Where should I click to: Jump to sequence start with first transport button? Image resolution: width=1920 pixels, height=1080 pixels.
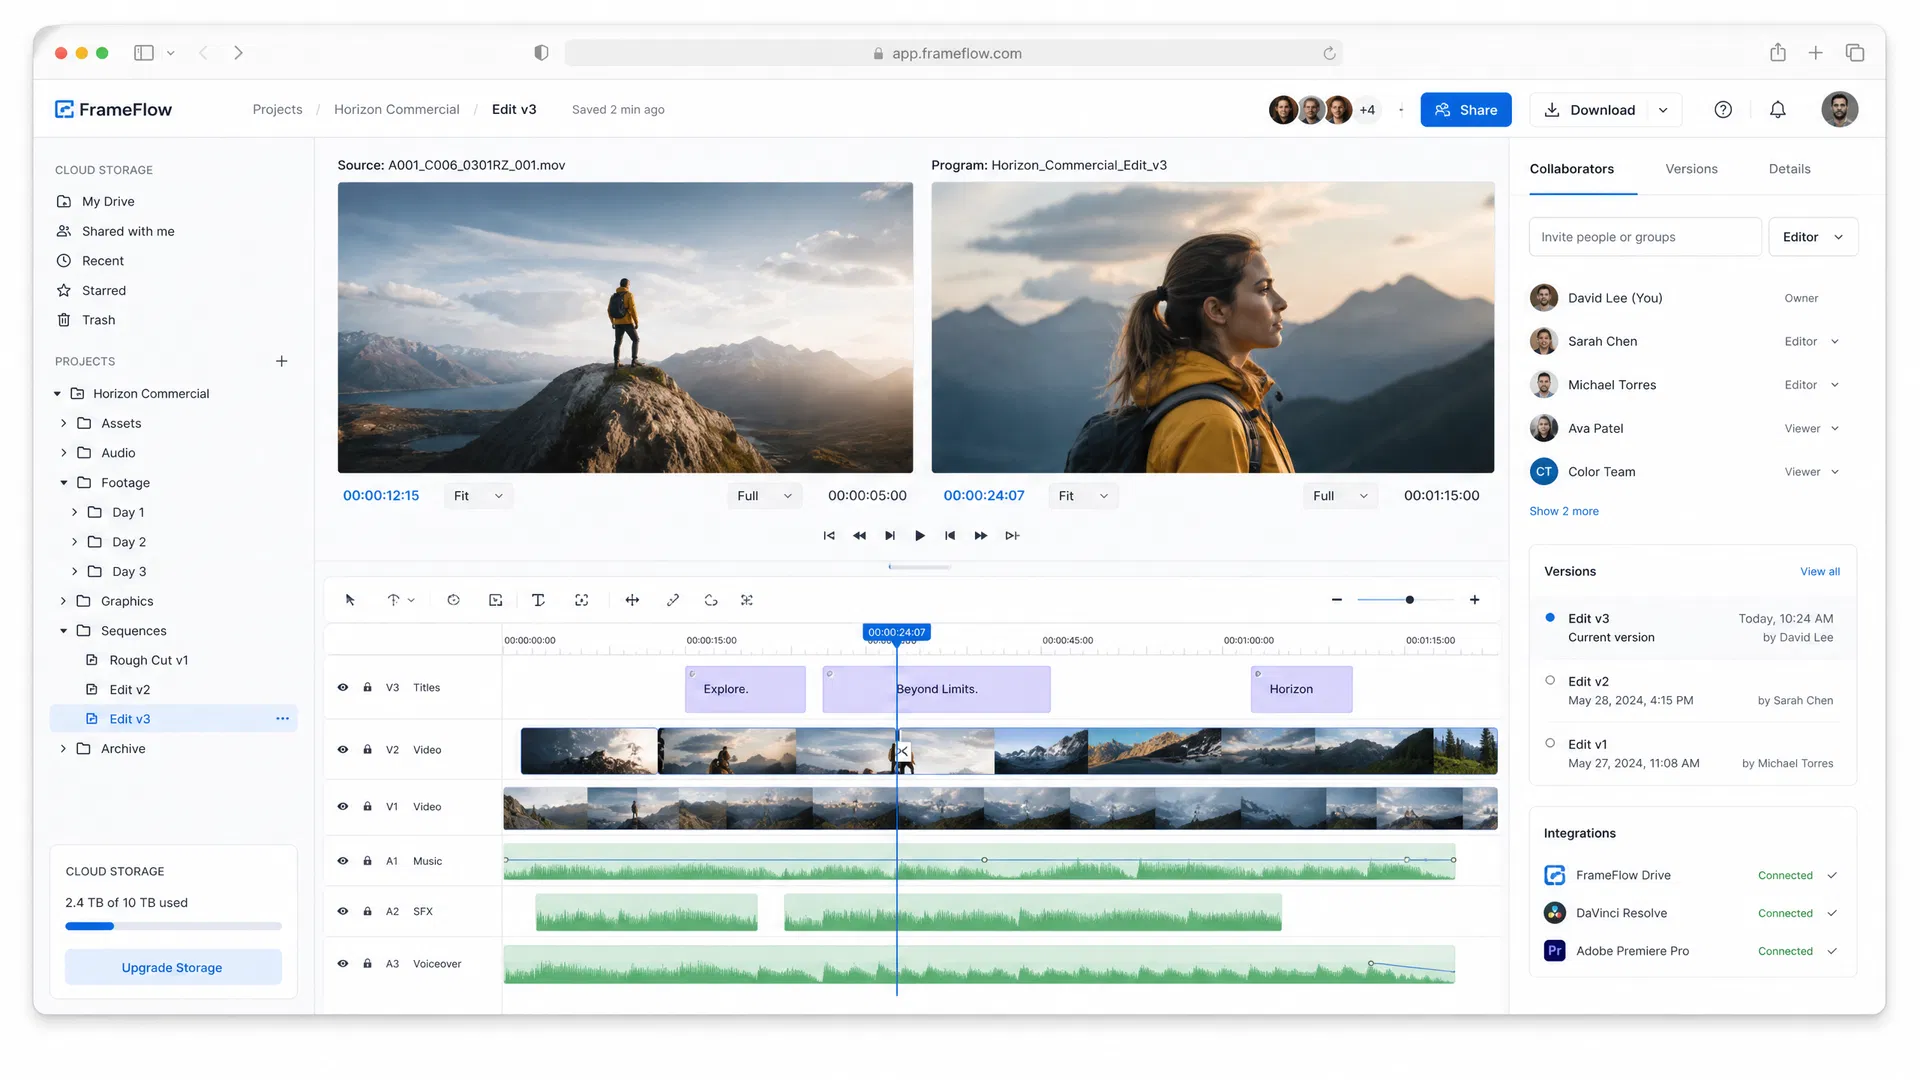coord(829,536)
